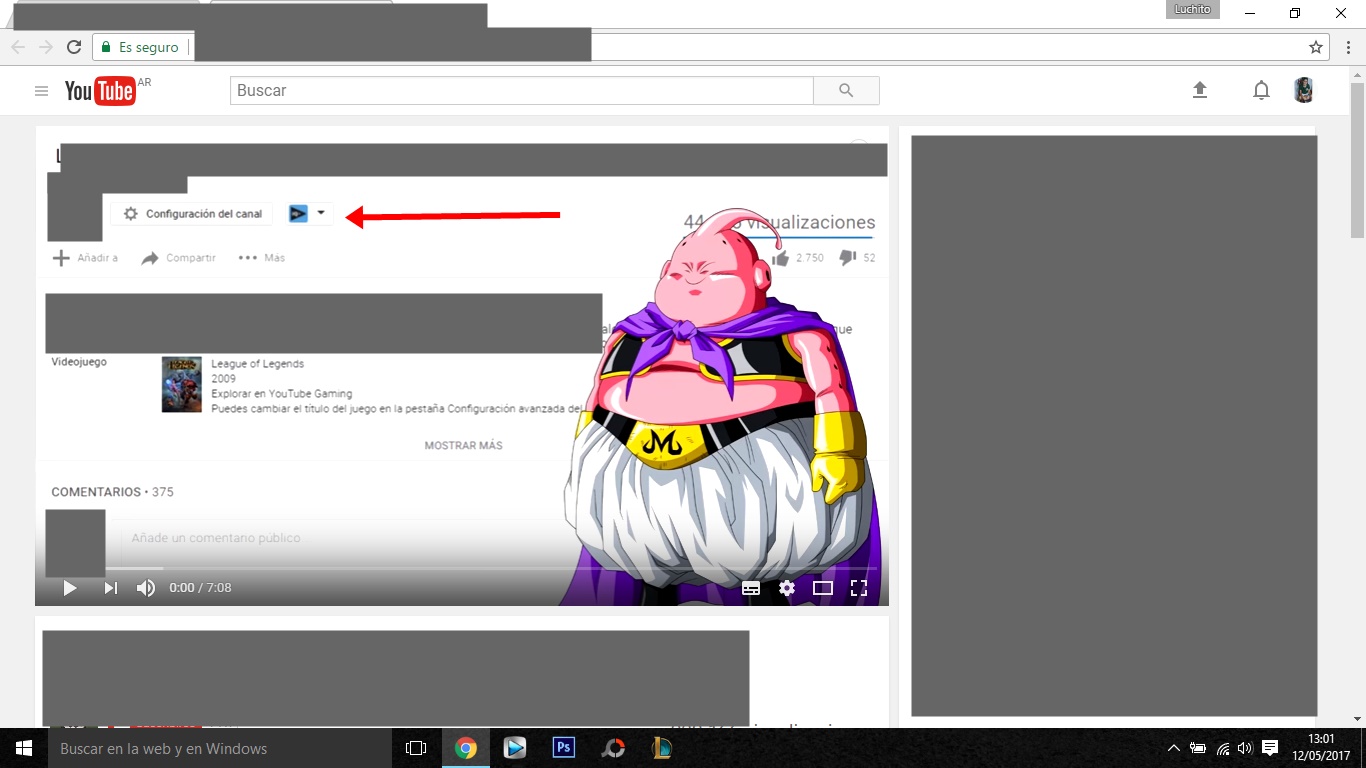Click the page scrollbar down arrow
The width and height of the screenshot is (1366, 768).
click(1357, 718)
